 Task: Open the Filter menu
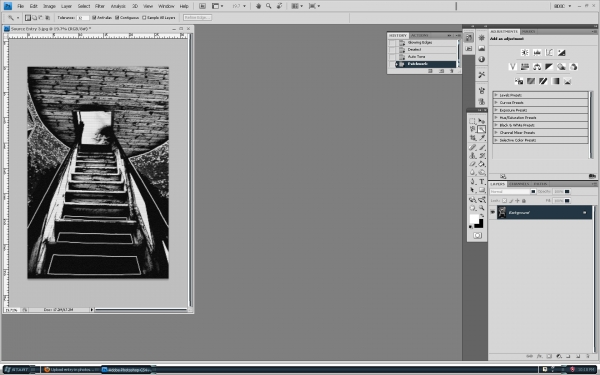click(x=100, y=6)
